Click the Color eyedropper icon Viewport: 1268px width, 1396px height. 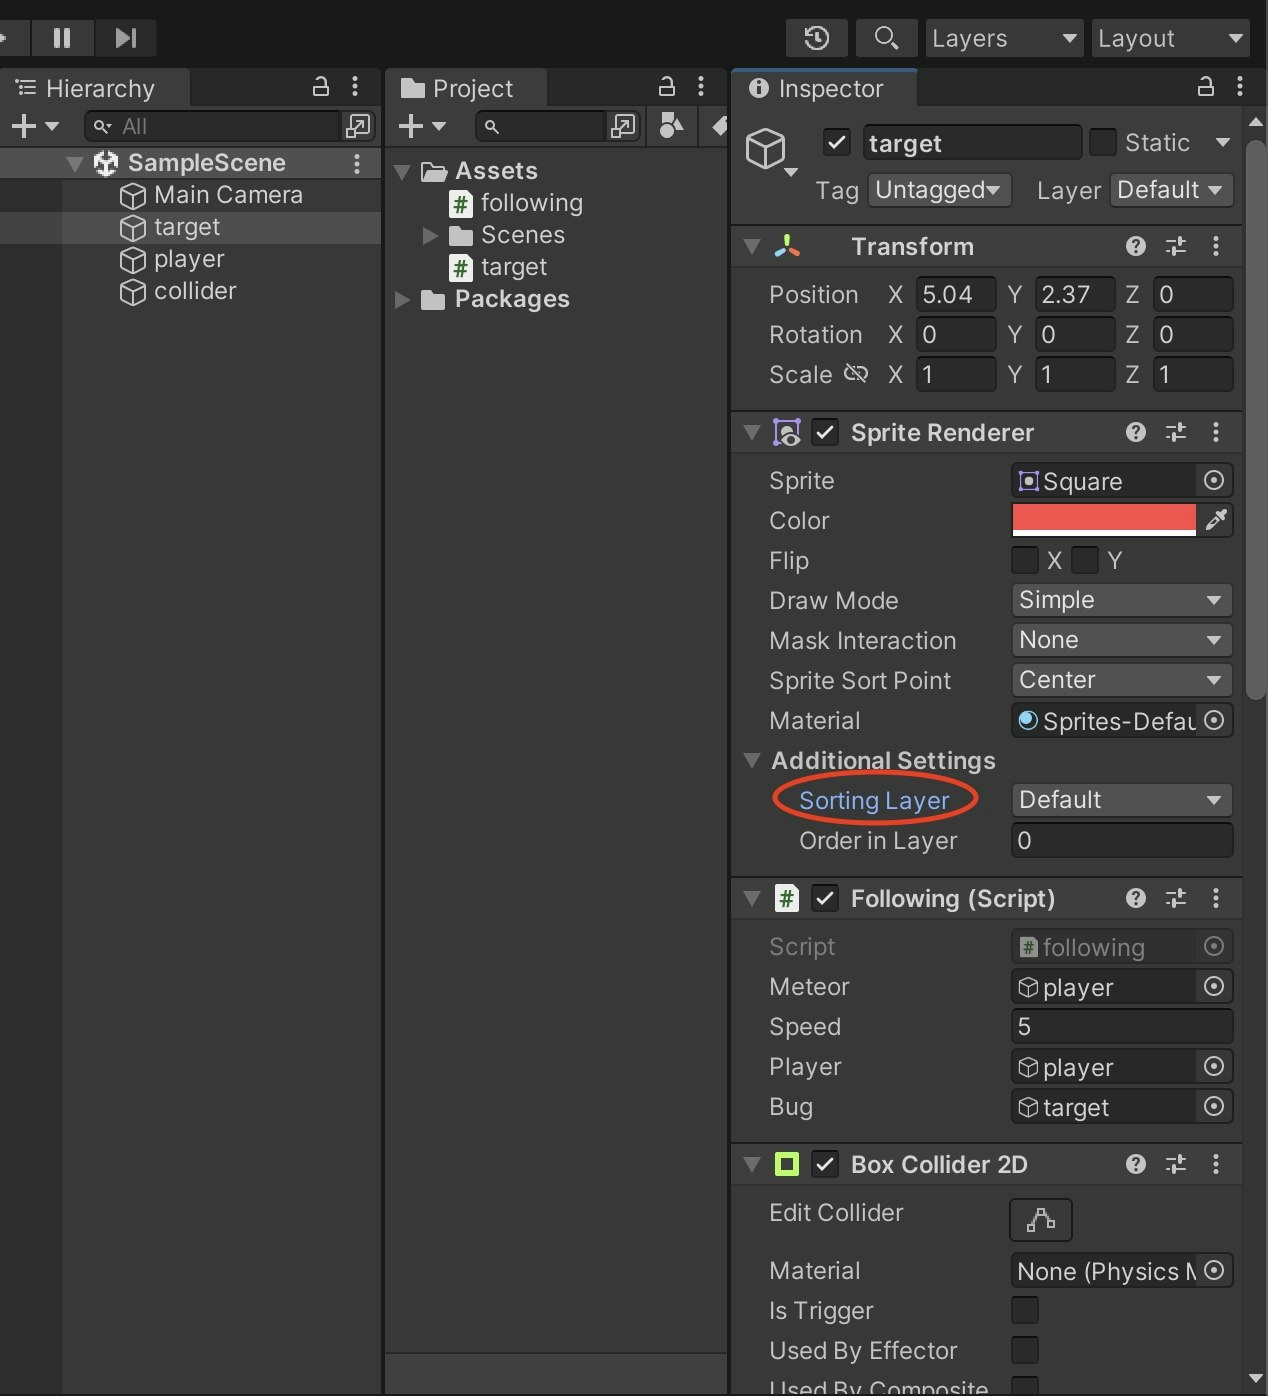point(1216,520)
